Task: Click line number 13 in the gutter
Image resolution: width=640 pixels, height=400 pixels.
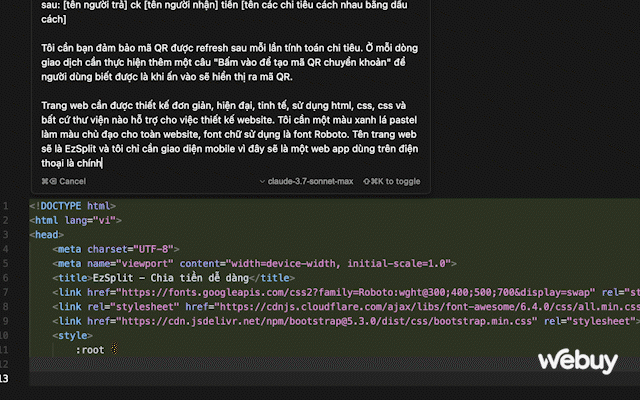Action: (x=7, y=378)
